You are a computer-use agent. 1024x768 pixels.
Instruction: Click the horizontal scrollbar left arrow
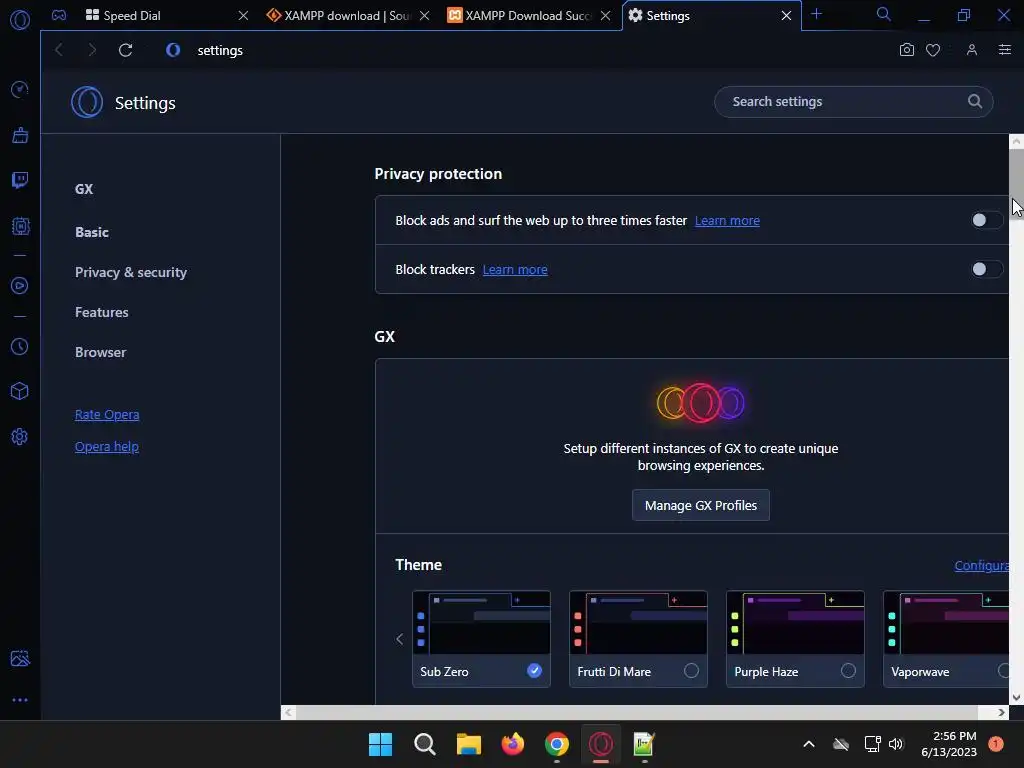[x=288, y=712]
